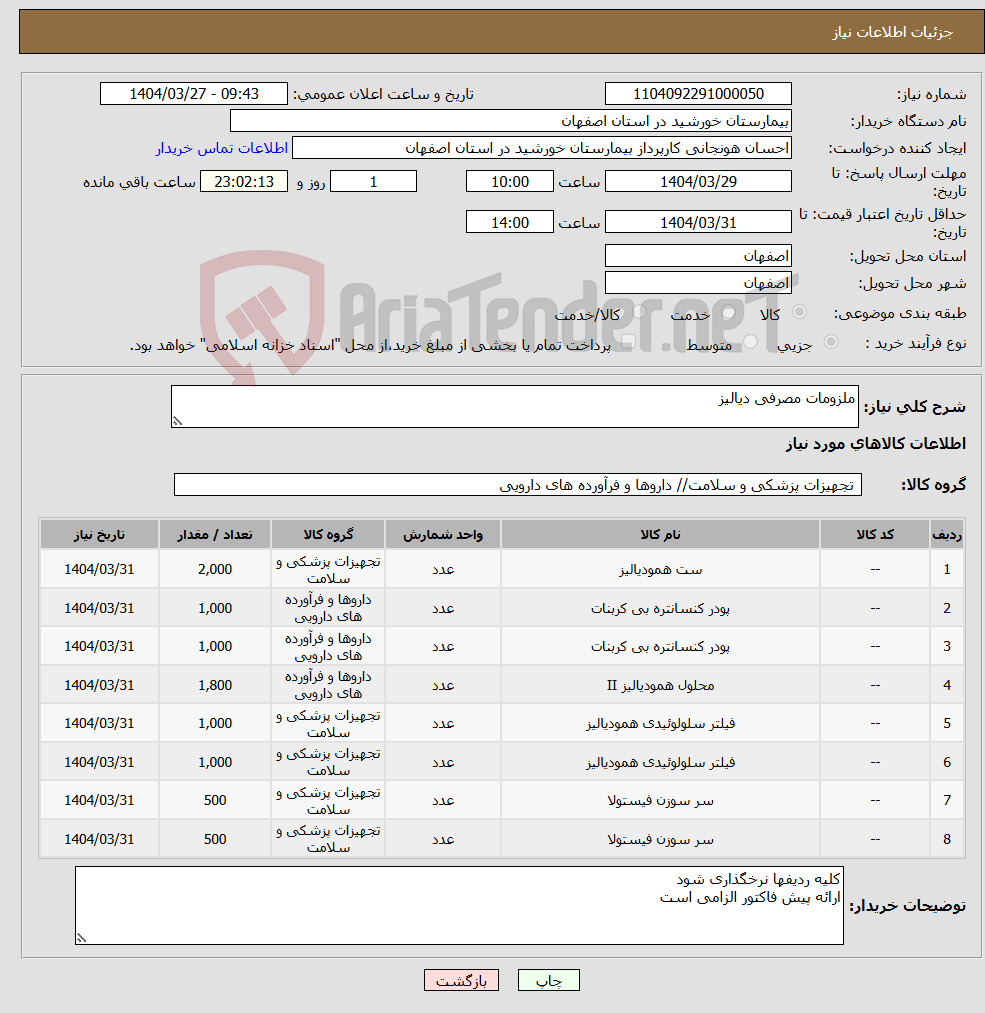Select the کالا/خدمت radio button
This screenshot has height=1013, width=985.
[x=639, y=312]
